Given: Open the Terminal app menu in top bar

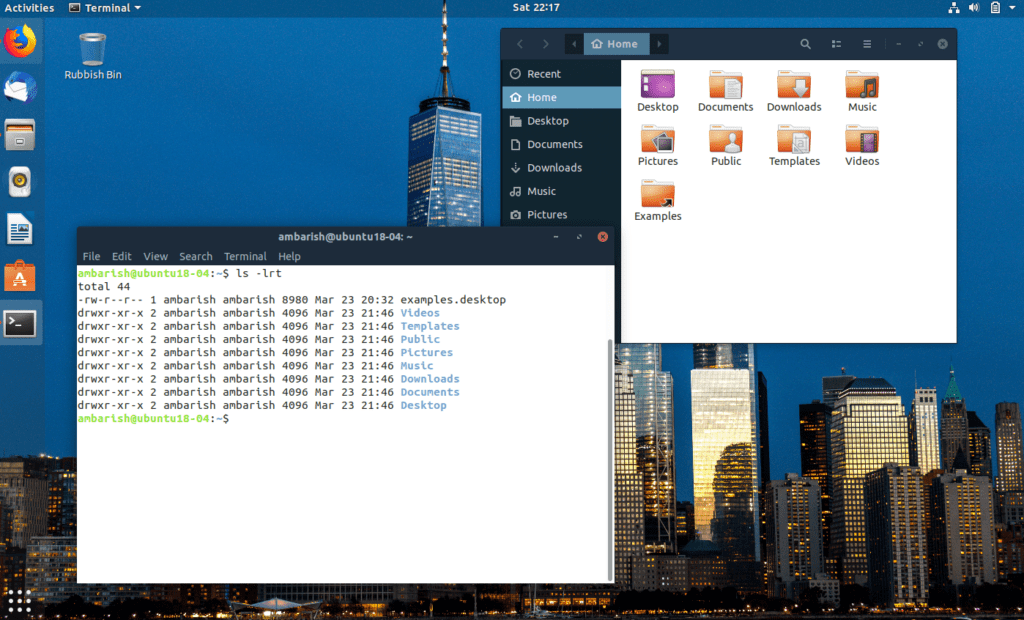Looking at the screenshot, I should pos(104,8).
